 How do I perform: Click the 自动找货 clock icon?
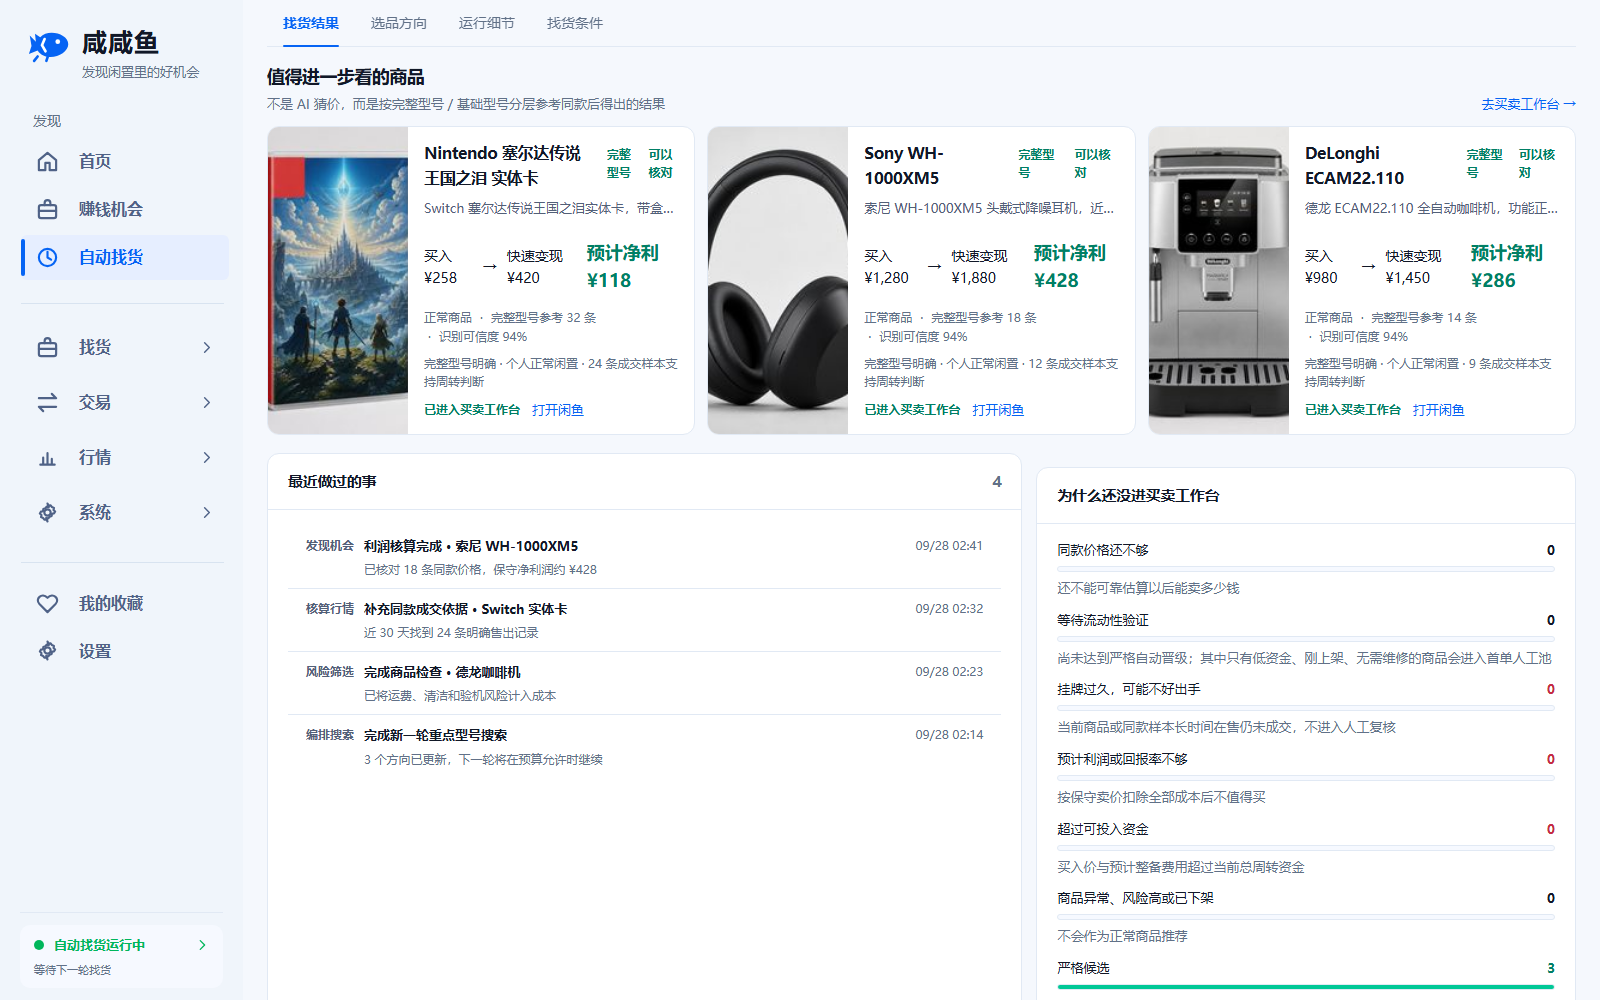coord(47,257)
